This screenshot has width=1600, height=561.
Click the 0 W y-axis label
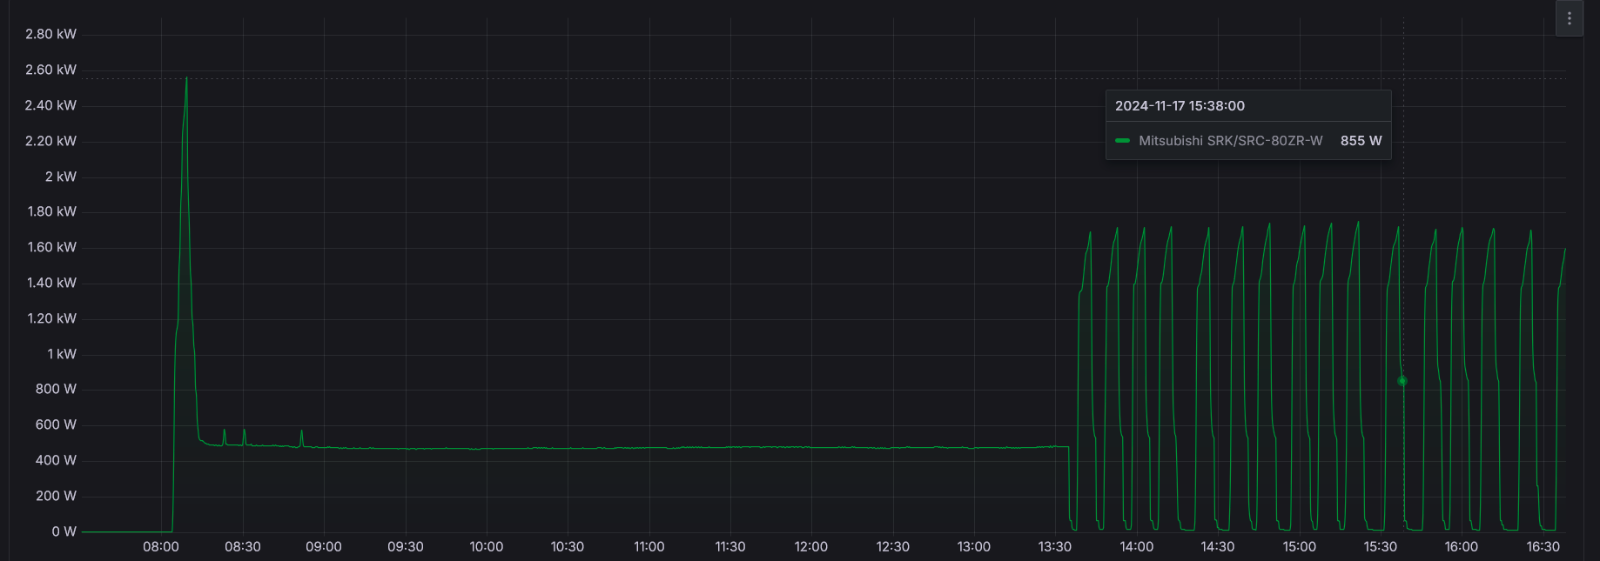(x=64, y=531)
